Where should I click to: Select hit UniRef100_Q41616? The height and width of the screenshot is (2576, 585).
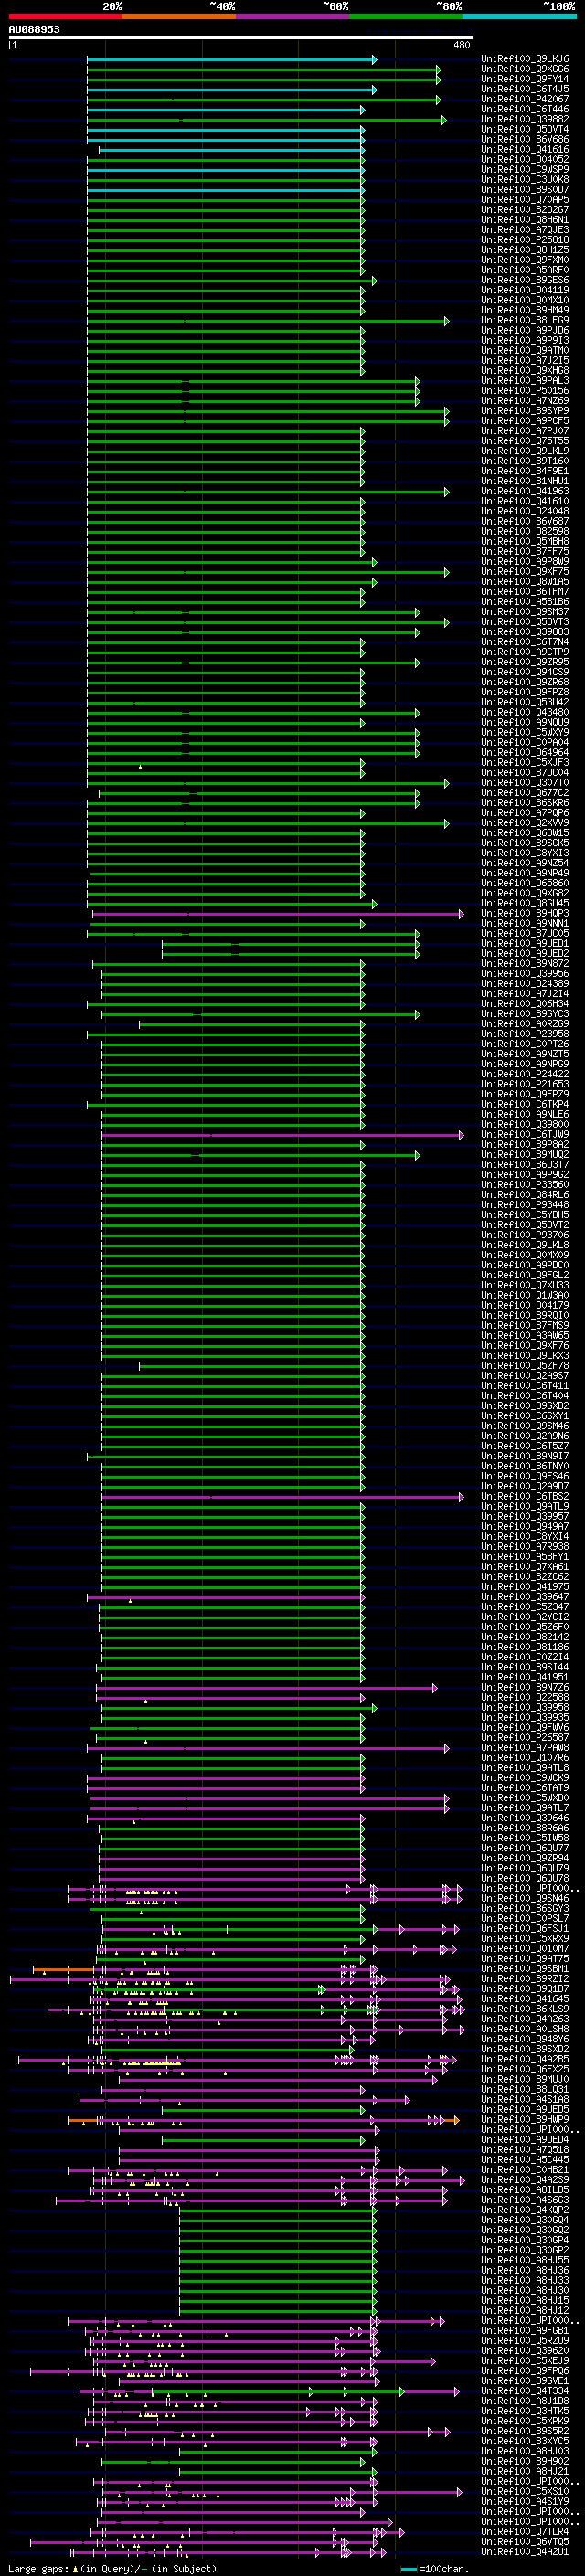525,149
